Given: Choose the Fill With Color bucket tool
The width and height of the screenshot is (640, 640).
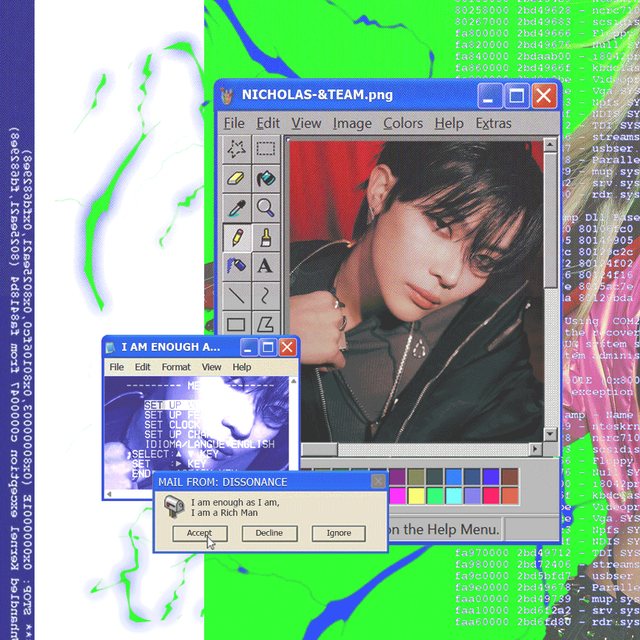Looking at the screenshot, I should (x=266, y=178).
